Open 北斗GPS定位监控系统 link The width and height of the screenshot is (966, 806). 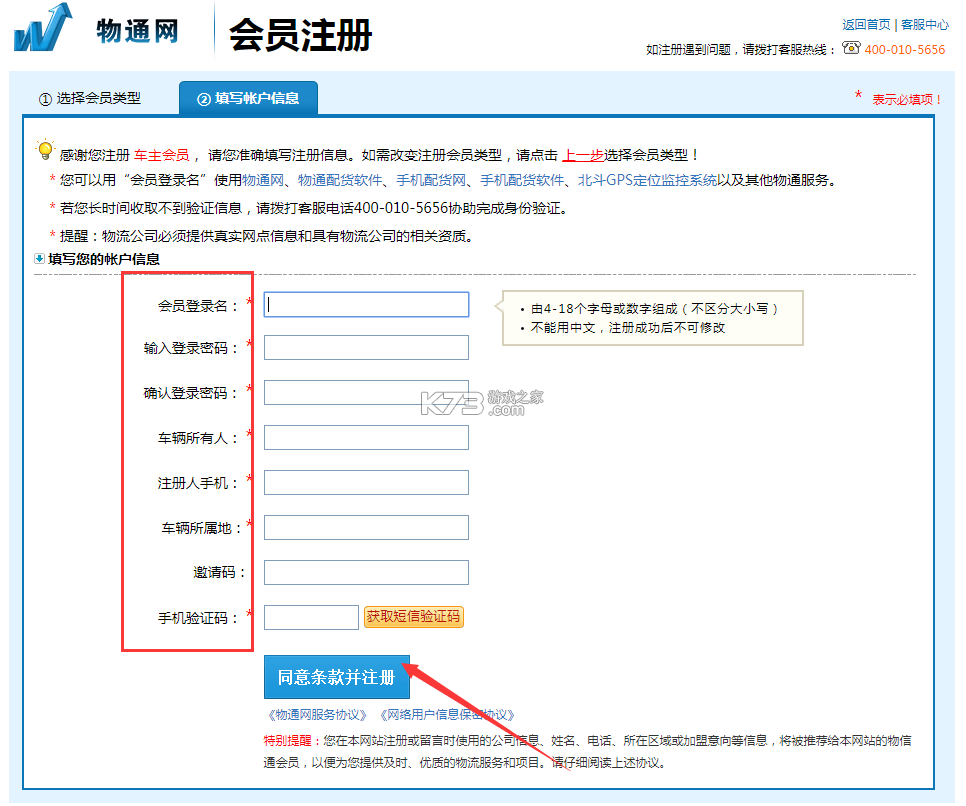[x=647, y=181]
